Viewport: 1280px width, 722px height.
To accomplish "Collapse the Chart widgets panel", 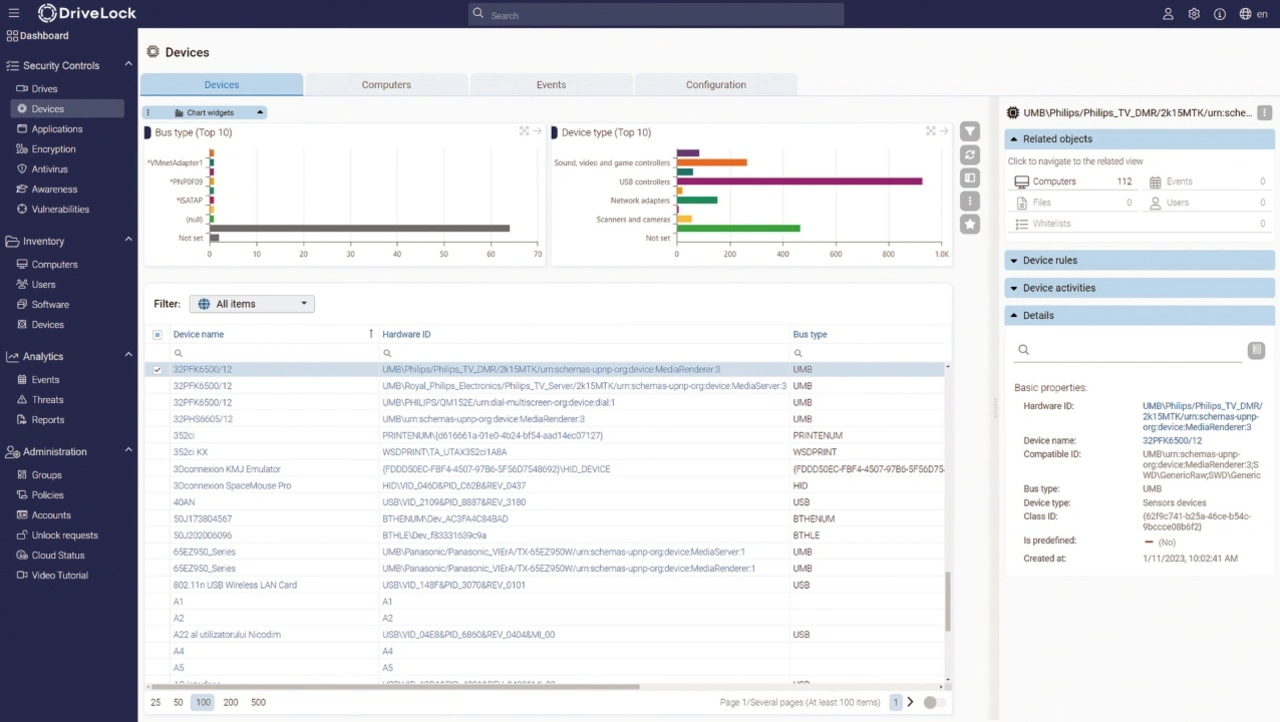I will 260,113.
